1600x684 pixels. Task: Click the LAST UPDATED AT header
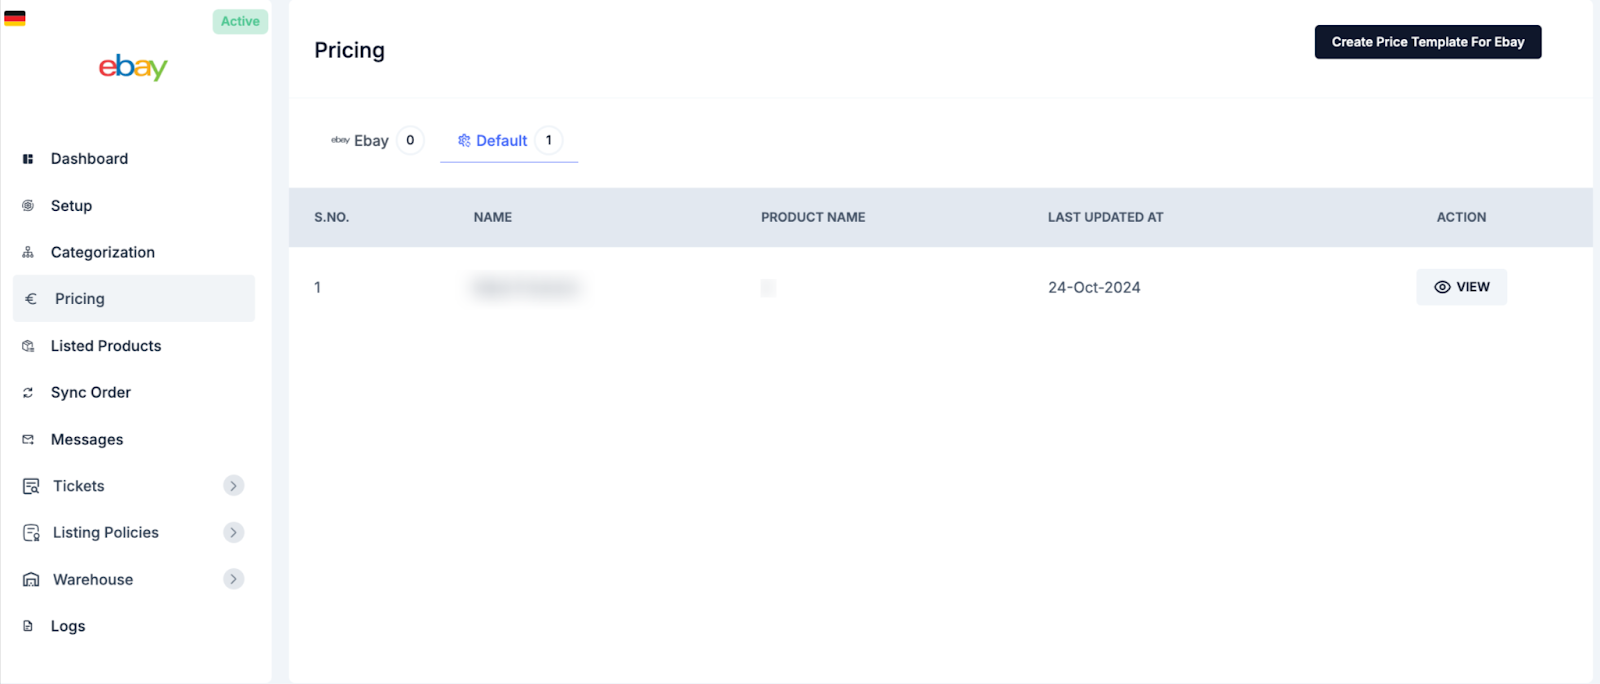pyautogui.click(x=1106, y=217)
